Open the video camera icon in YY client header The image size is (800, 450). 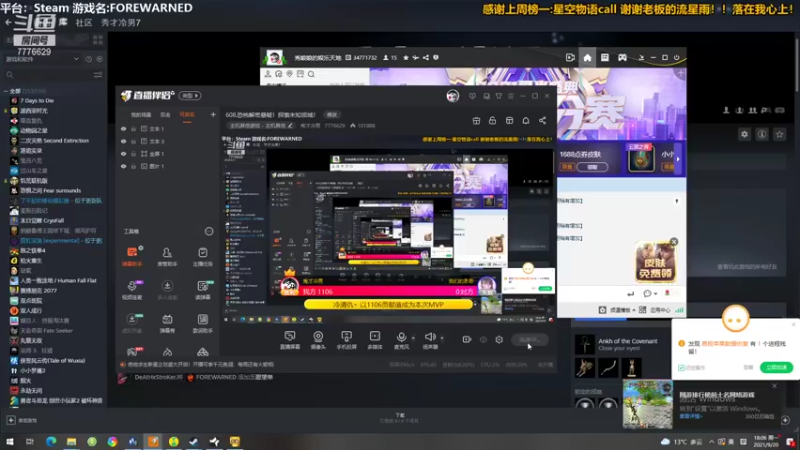[x=570, y=58]
